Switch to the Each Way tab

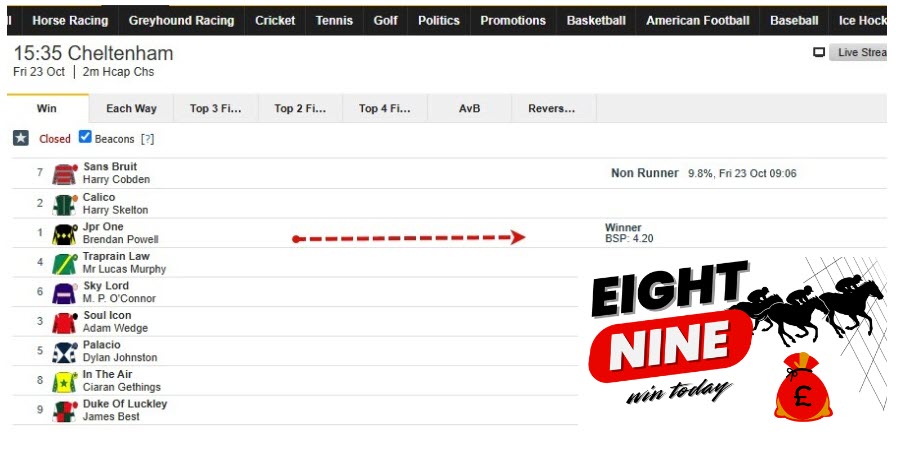coord(131,108)
